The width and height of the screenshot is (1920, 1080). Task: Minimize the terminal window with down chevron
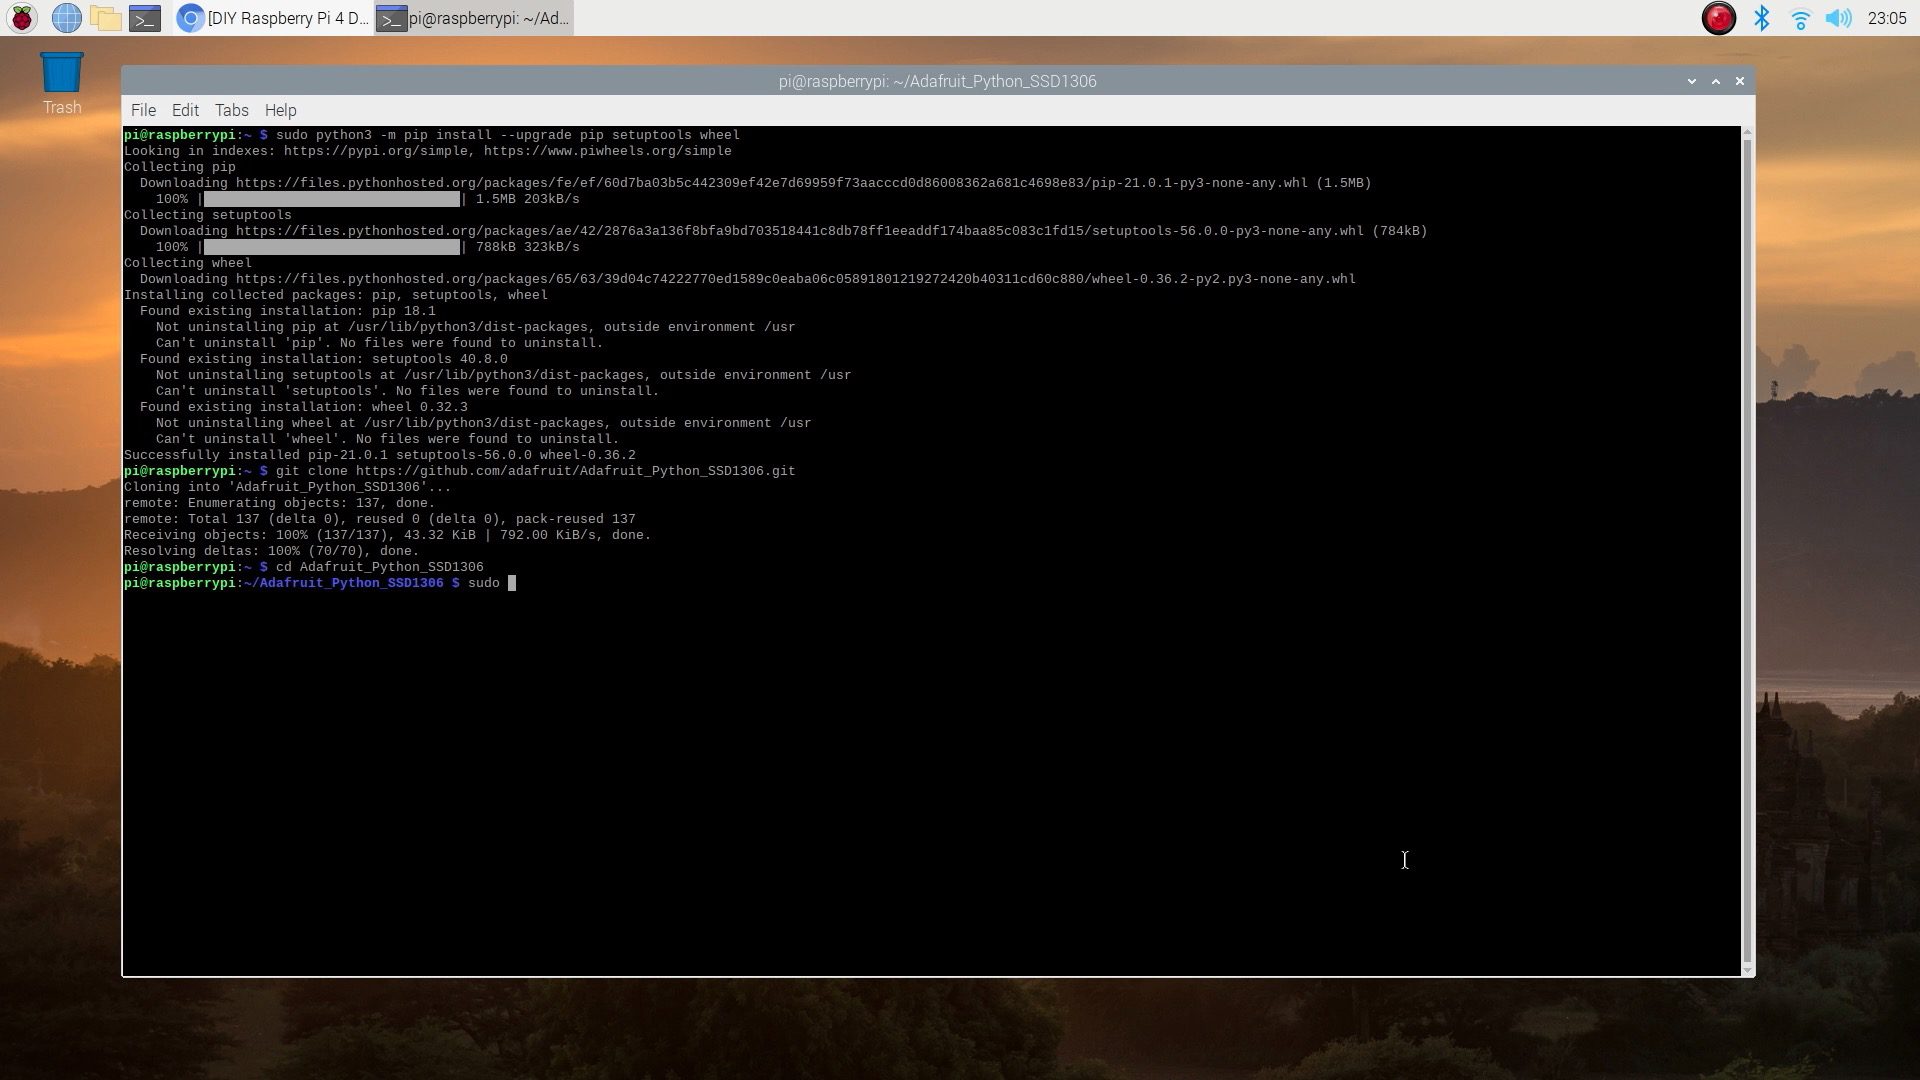click(x=1691, y=81)
